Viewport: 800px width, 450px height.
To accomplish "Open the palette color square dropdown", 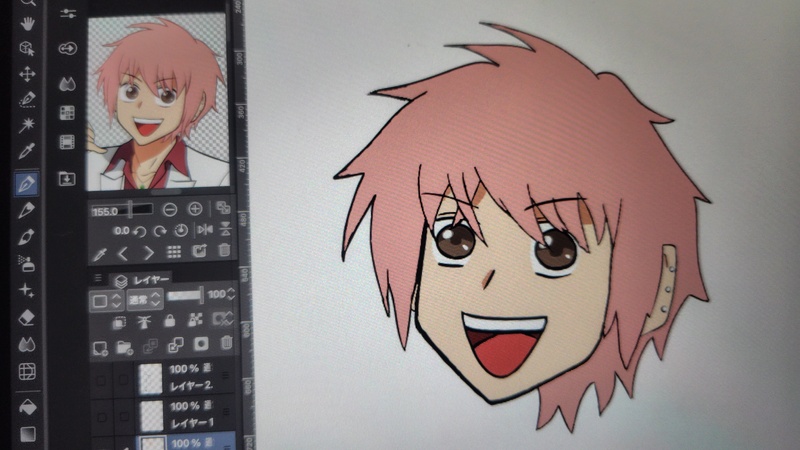I will pos(106,301).
